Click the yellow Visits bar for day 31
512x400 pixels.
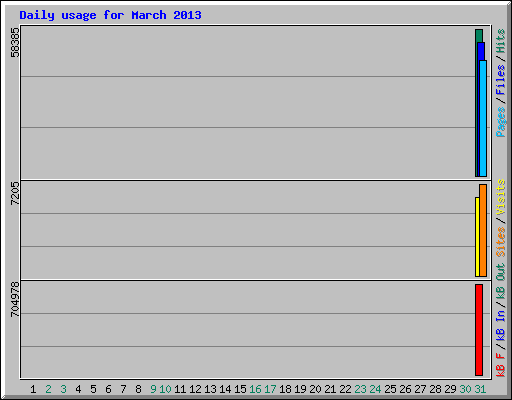(x=477, y=237)
